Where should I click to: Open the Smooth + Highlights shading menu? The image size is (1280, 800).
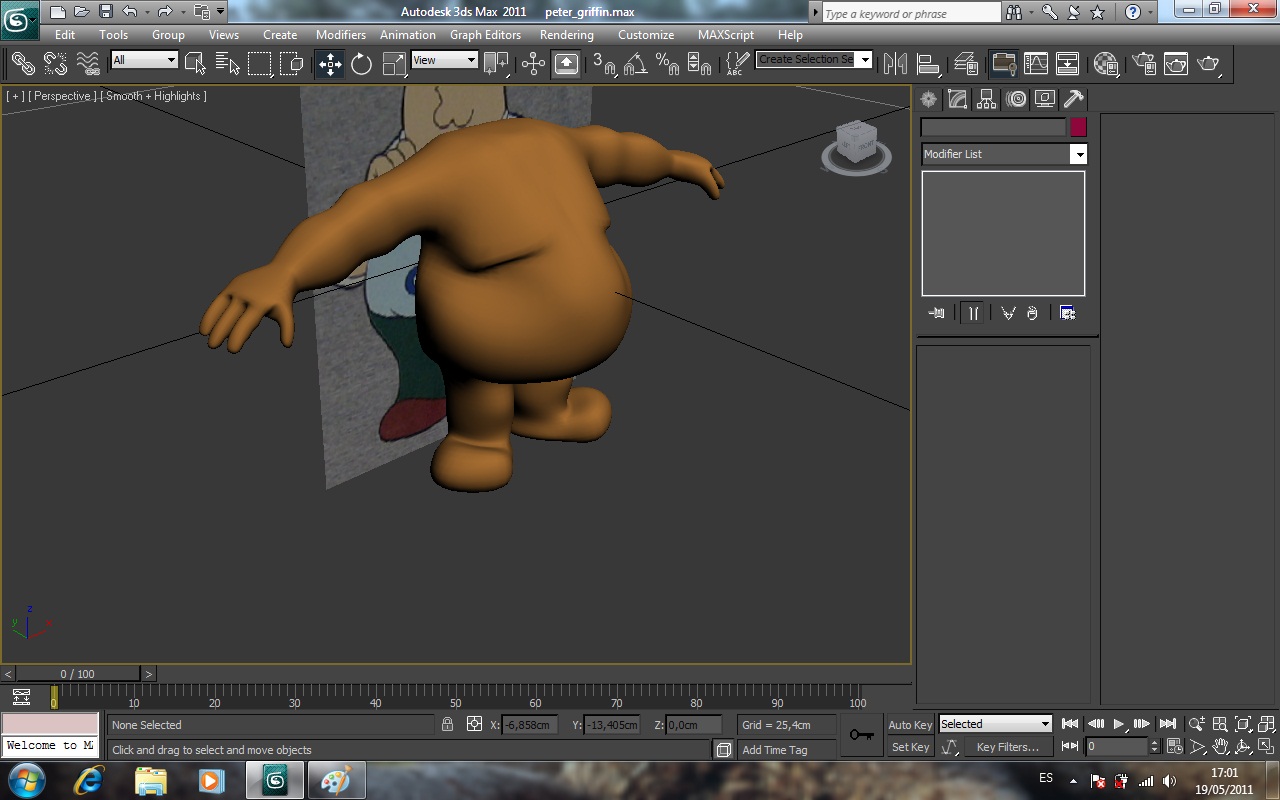point(153,96)
